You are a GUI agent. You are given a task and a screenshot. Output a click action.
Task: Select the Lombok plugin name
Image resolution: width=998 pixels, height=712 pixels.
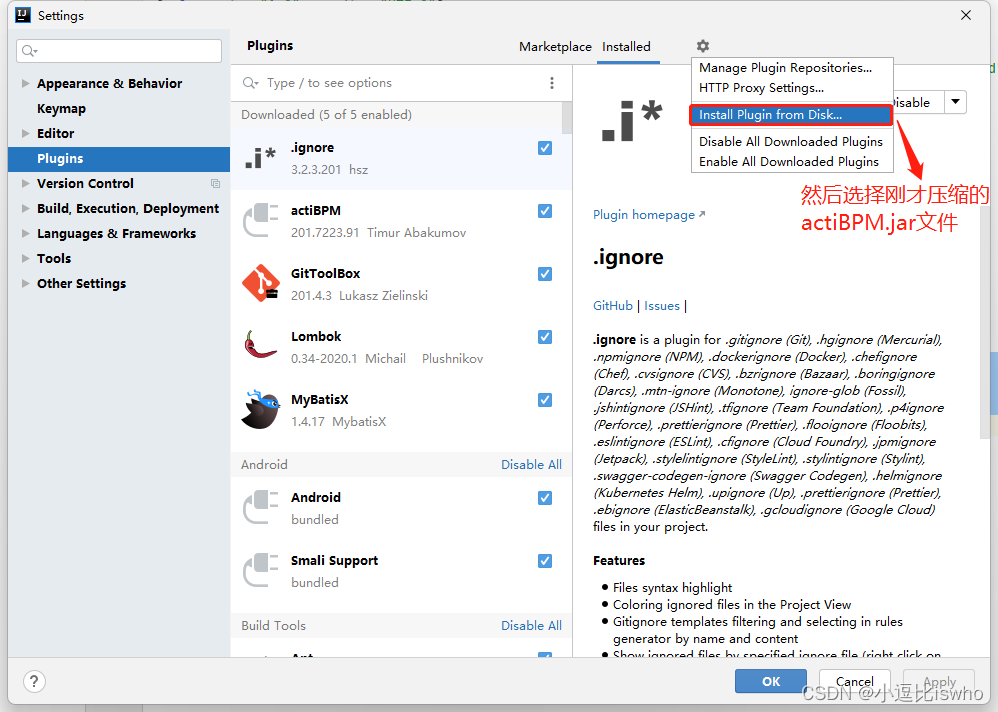point(316,336)
